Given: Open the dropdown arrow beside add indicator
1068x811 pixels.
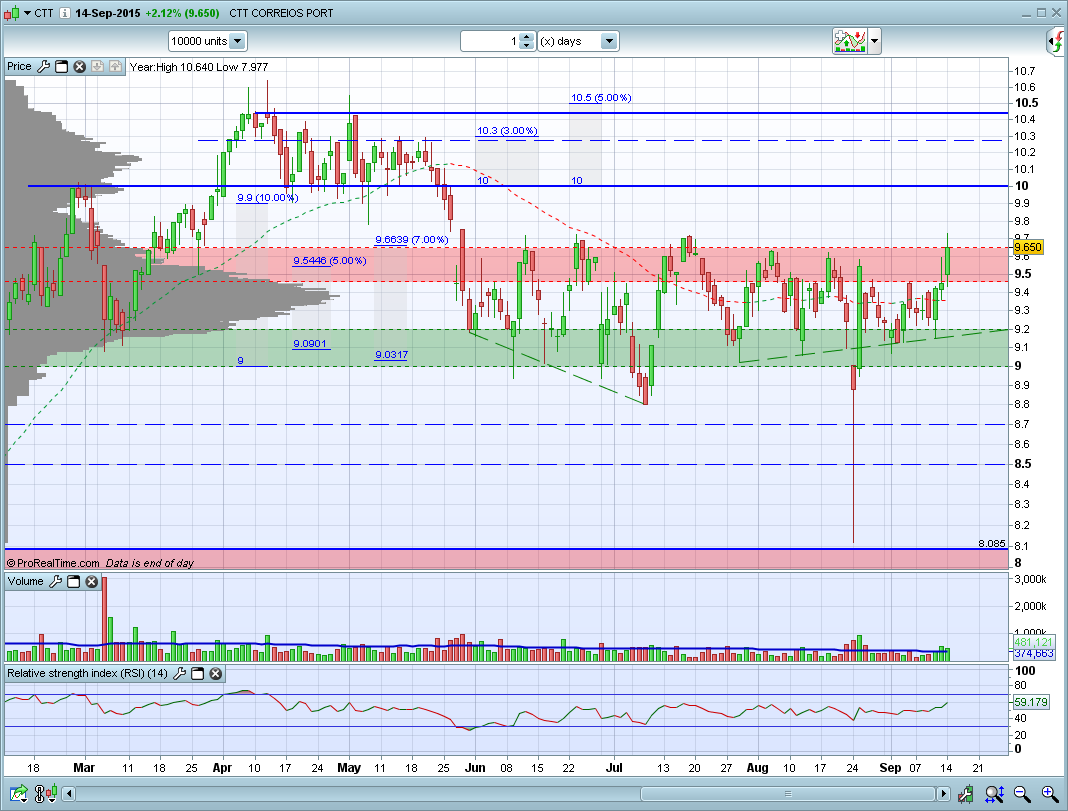Looking at the screenshot, I should click(x=875, y=41).
